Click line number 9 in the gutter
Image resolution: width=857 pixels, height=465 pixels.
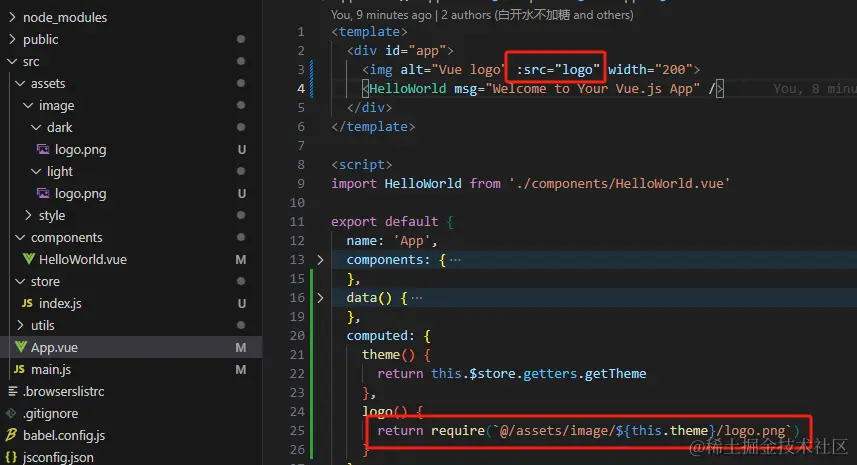[301, 184]
